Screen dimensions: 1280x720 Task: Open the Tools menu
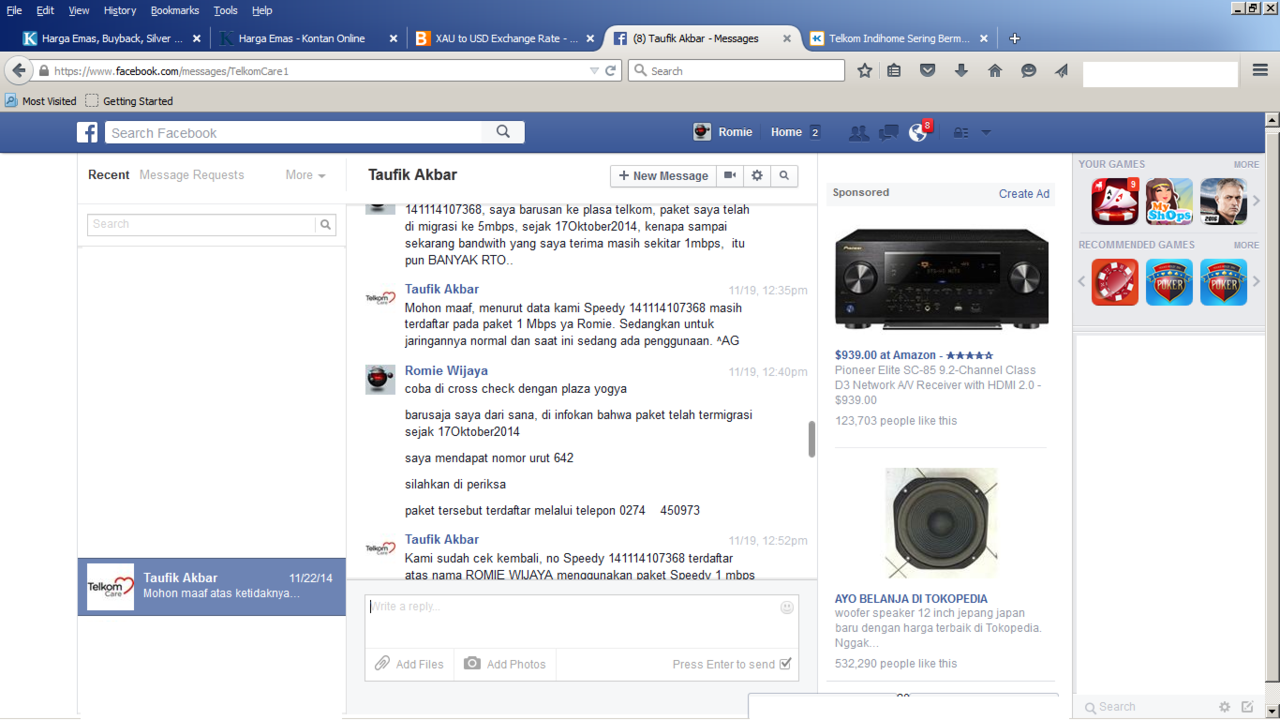coord(226,10)
